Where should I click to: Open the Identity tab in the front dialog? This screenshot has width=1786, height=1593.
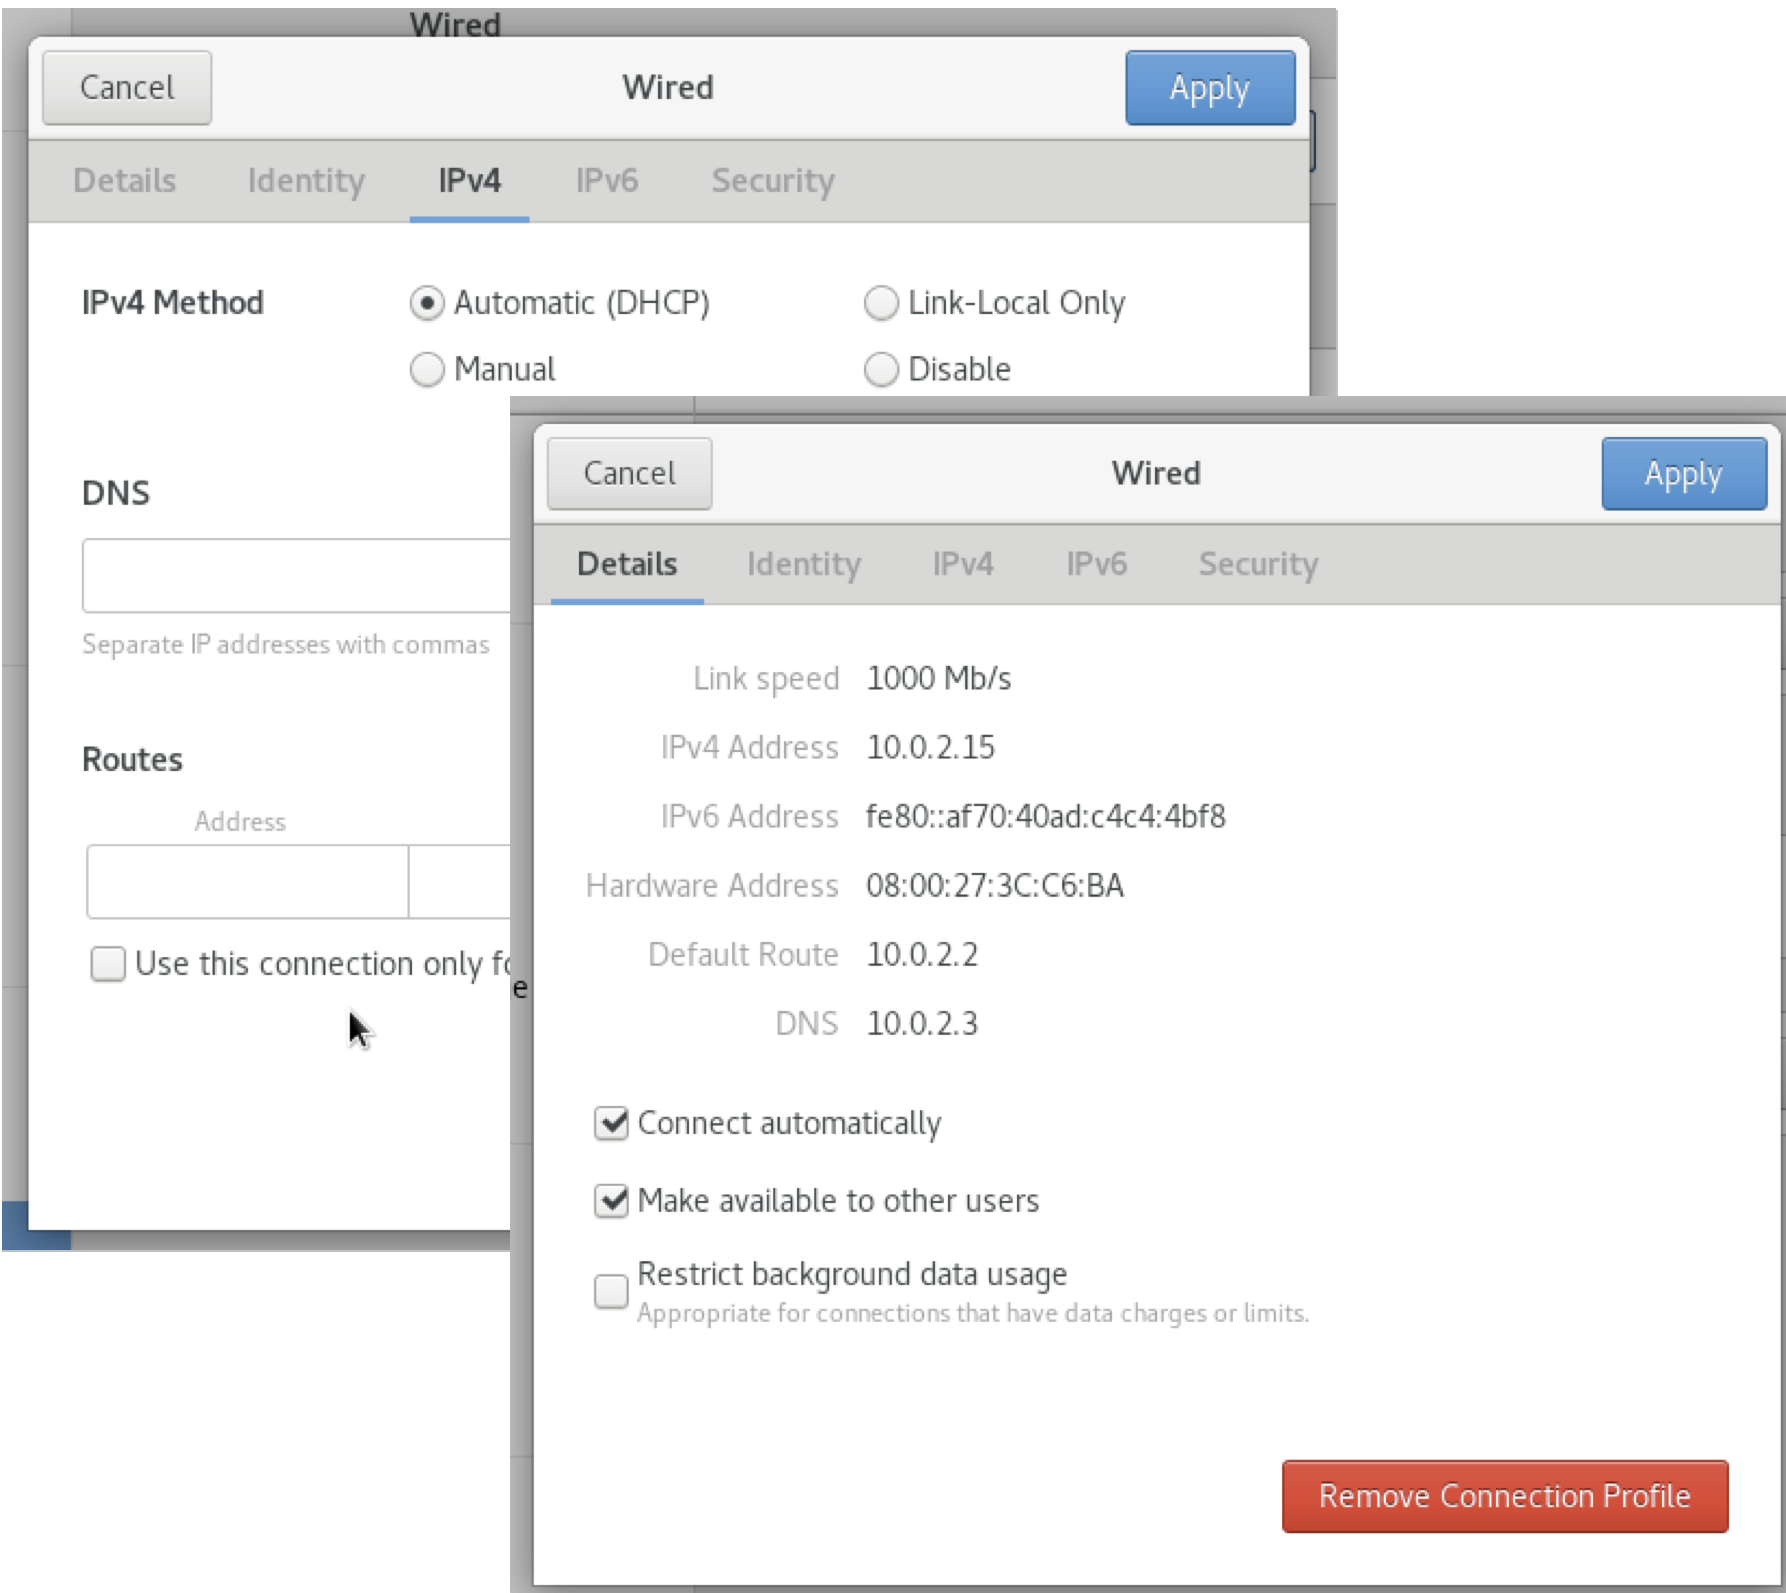[x=803, y=564]
